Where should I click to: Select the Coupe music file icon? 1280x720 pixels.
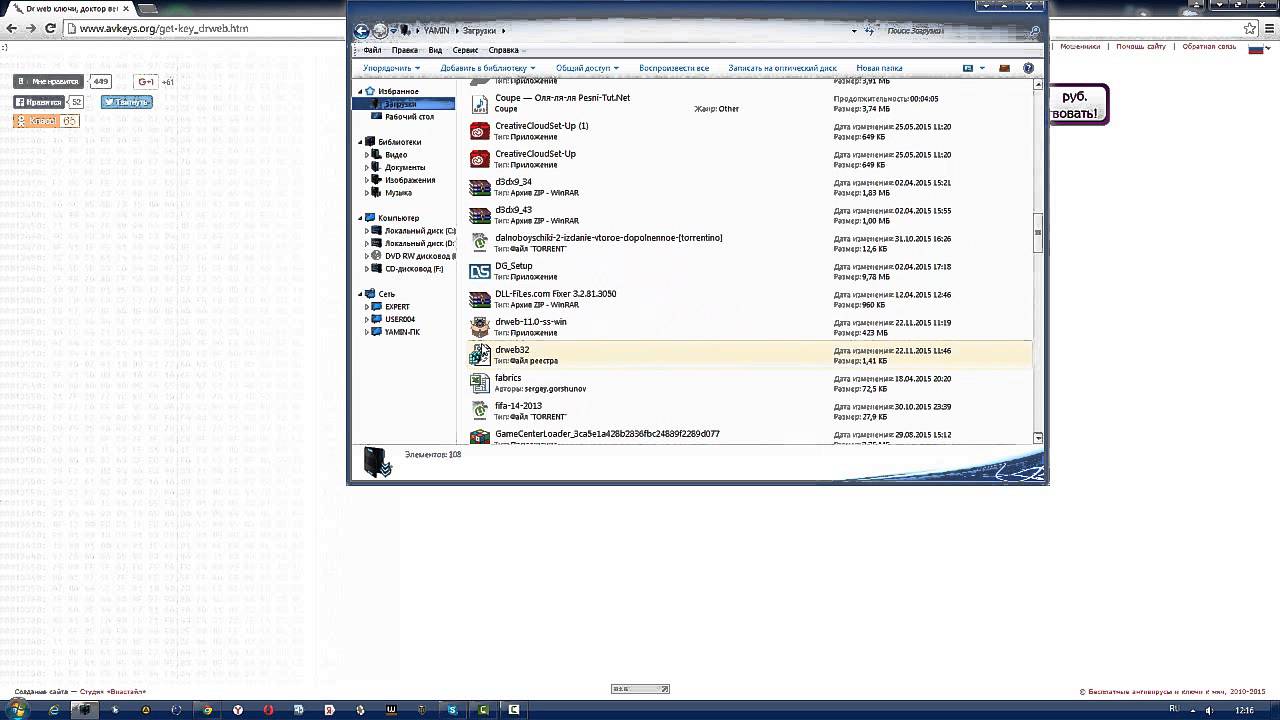click(480, 103)
